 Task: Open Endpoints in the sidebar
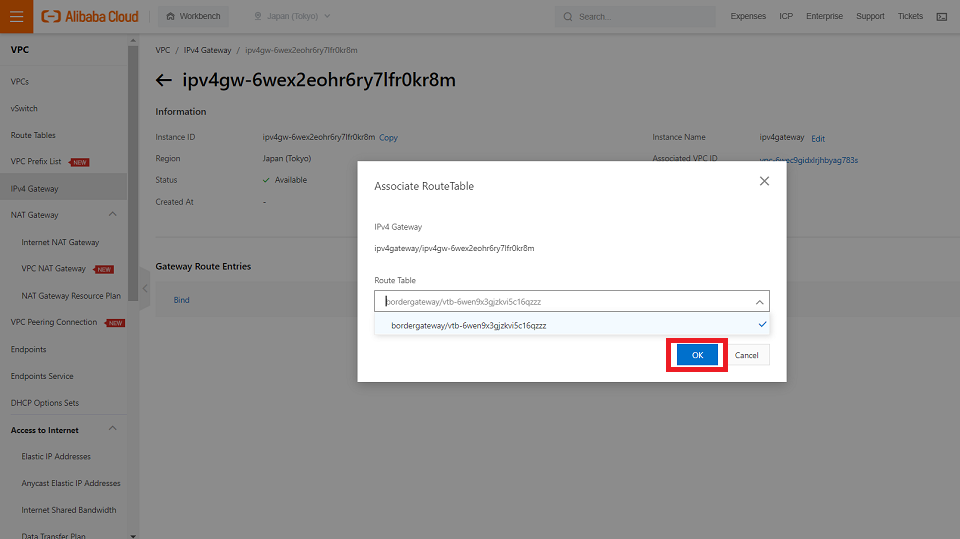(x=28, y=350)
